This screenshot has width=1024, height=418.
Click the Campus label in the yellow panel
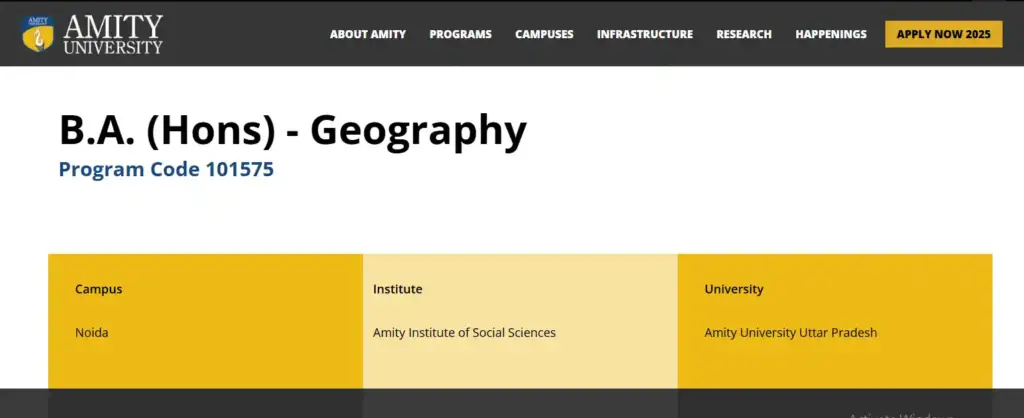(98, 289)
